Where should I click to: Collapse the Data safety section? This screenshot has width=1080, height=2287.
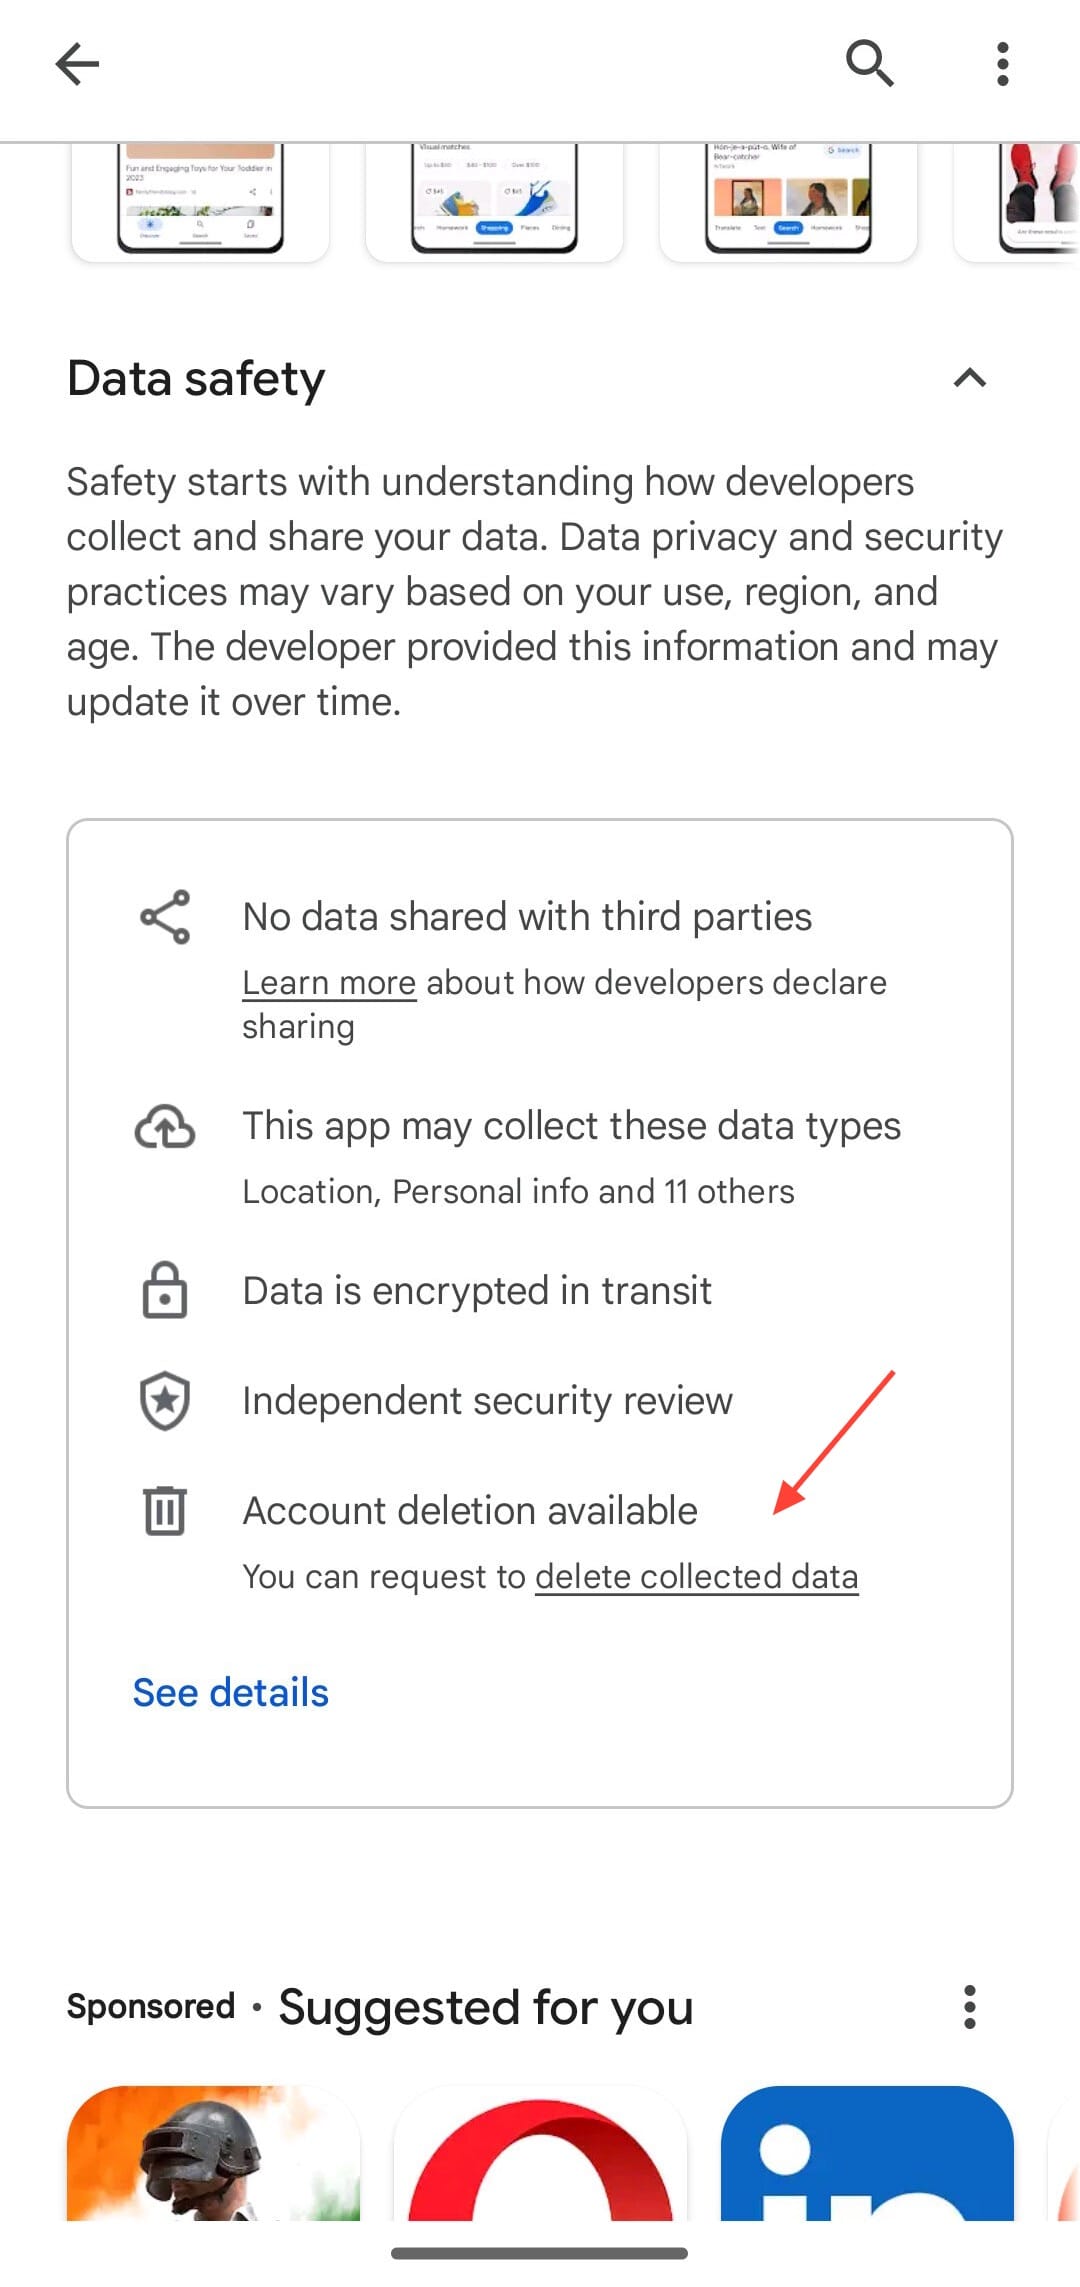click(967, 378)
